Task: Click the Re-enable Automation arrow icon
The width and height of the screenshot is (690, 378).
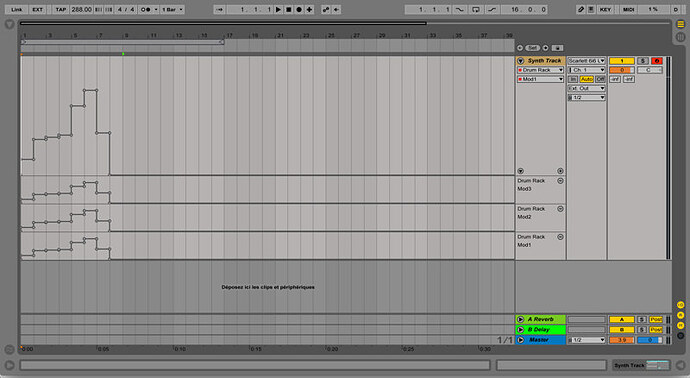Action: pyautogui.click(x=336, y=9)
